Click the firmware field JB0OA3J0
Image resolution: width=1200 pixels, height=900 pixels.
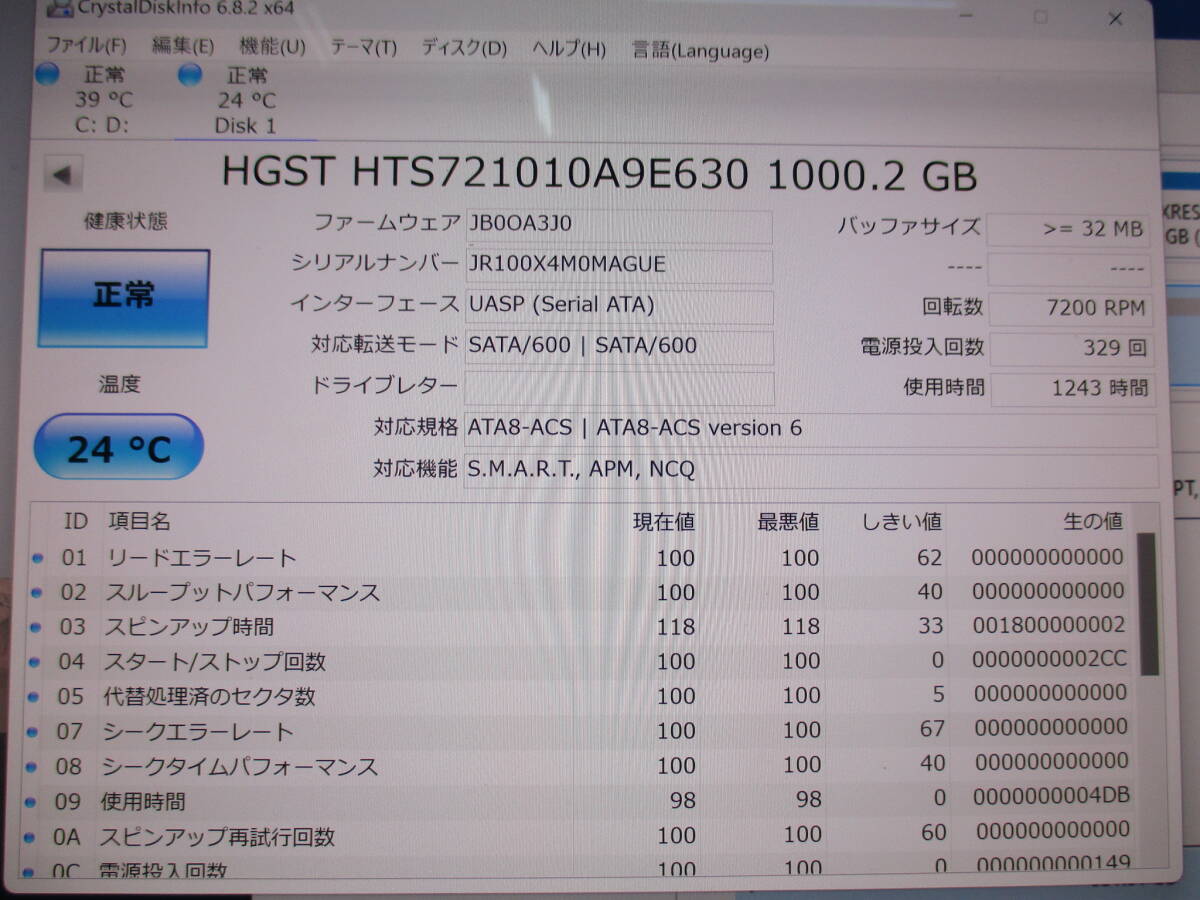coord(620,225)
